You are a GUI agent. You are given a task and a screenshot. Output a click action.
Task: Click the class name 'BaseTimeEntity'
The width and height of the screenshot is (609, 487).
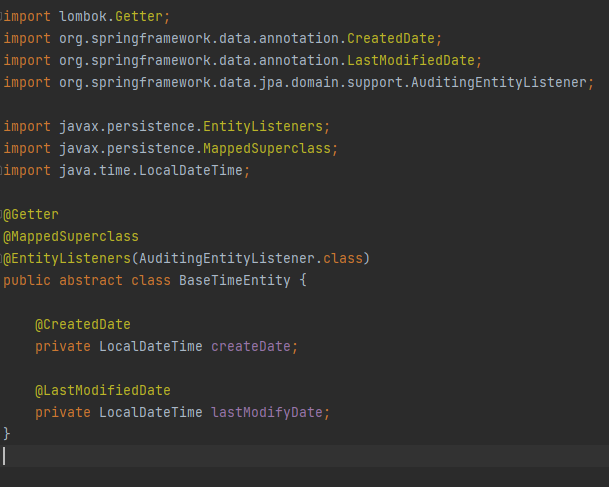[x=235, y=280]
